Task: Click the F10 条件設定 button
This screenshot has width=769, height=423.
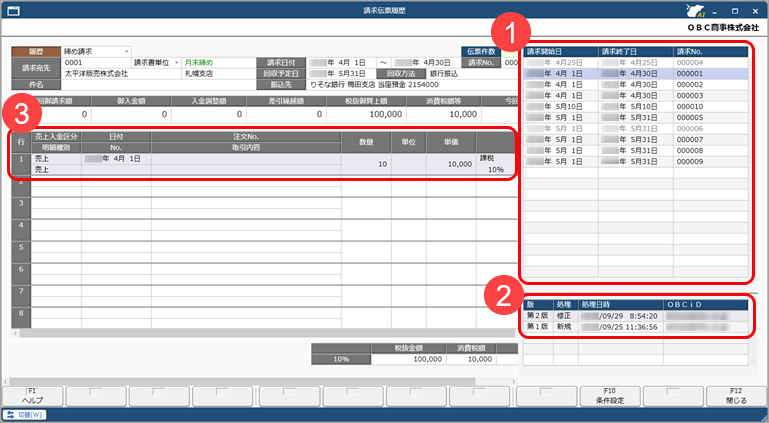Action: (x=610, y=396)
